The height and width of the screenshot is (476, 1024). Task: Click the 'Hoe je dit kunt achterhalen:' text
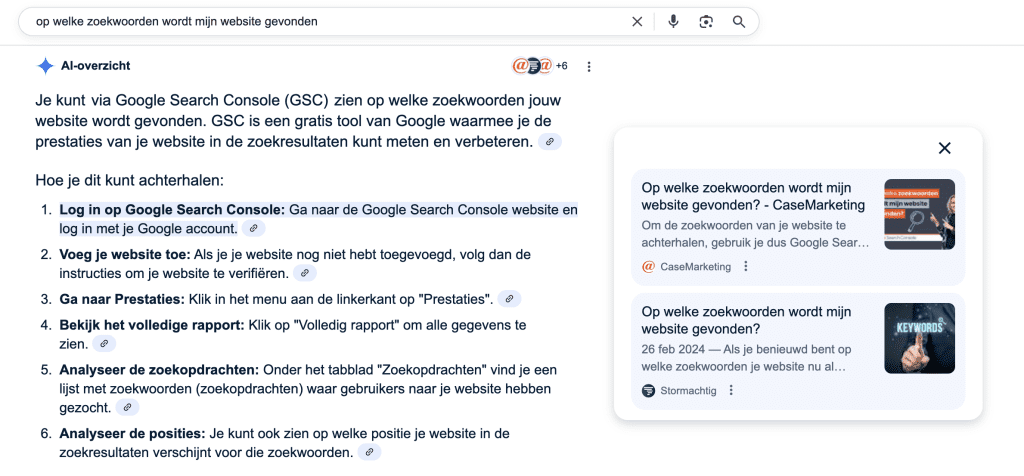coord(130,180)
